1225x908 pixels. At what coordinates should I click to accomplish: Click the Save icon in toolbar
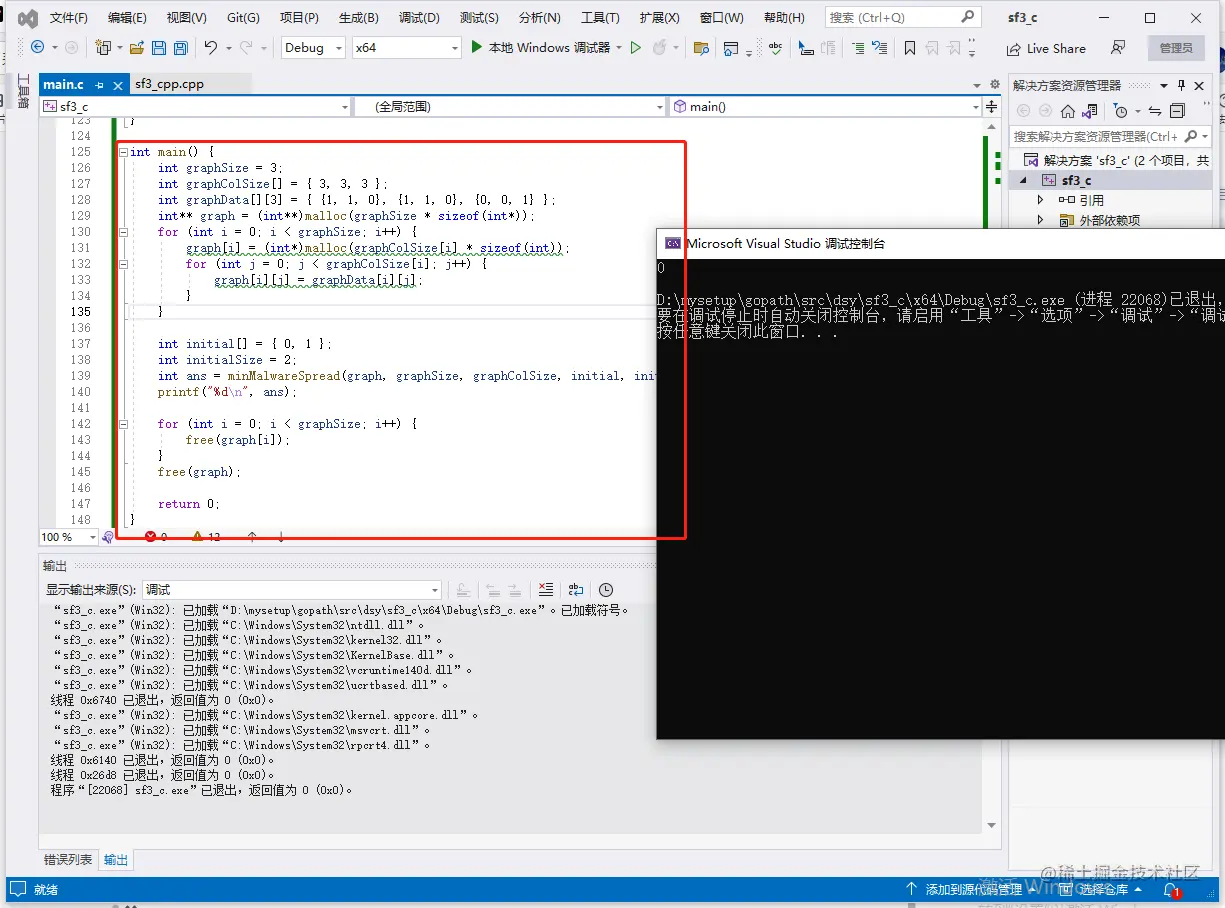160,48
